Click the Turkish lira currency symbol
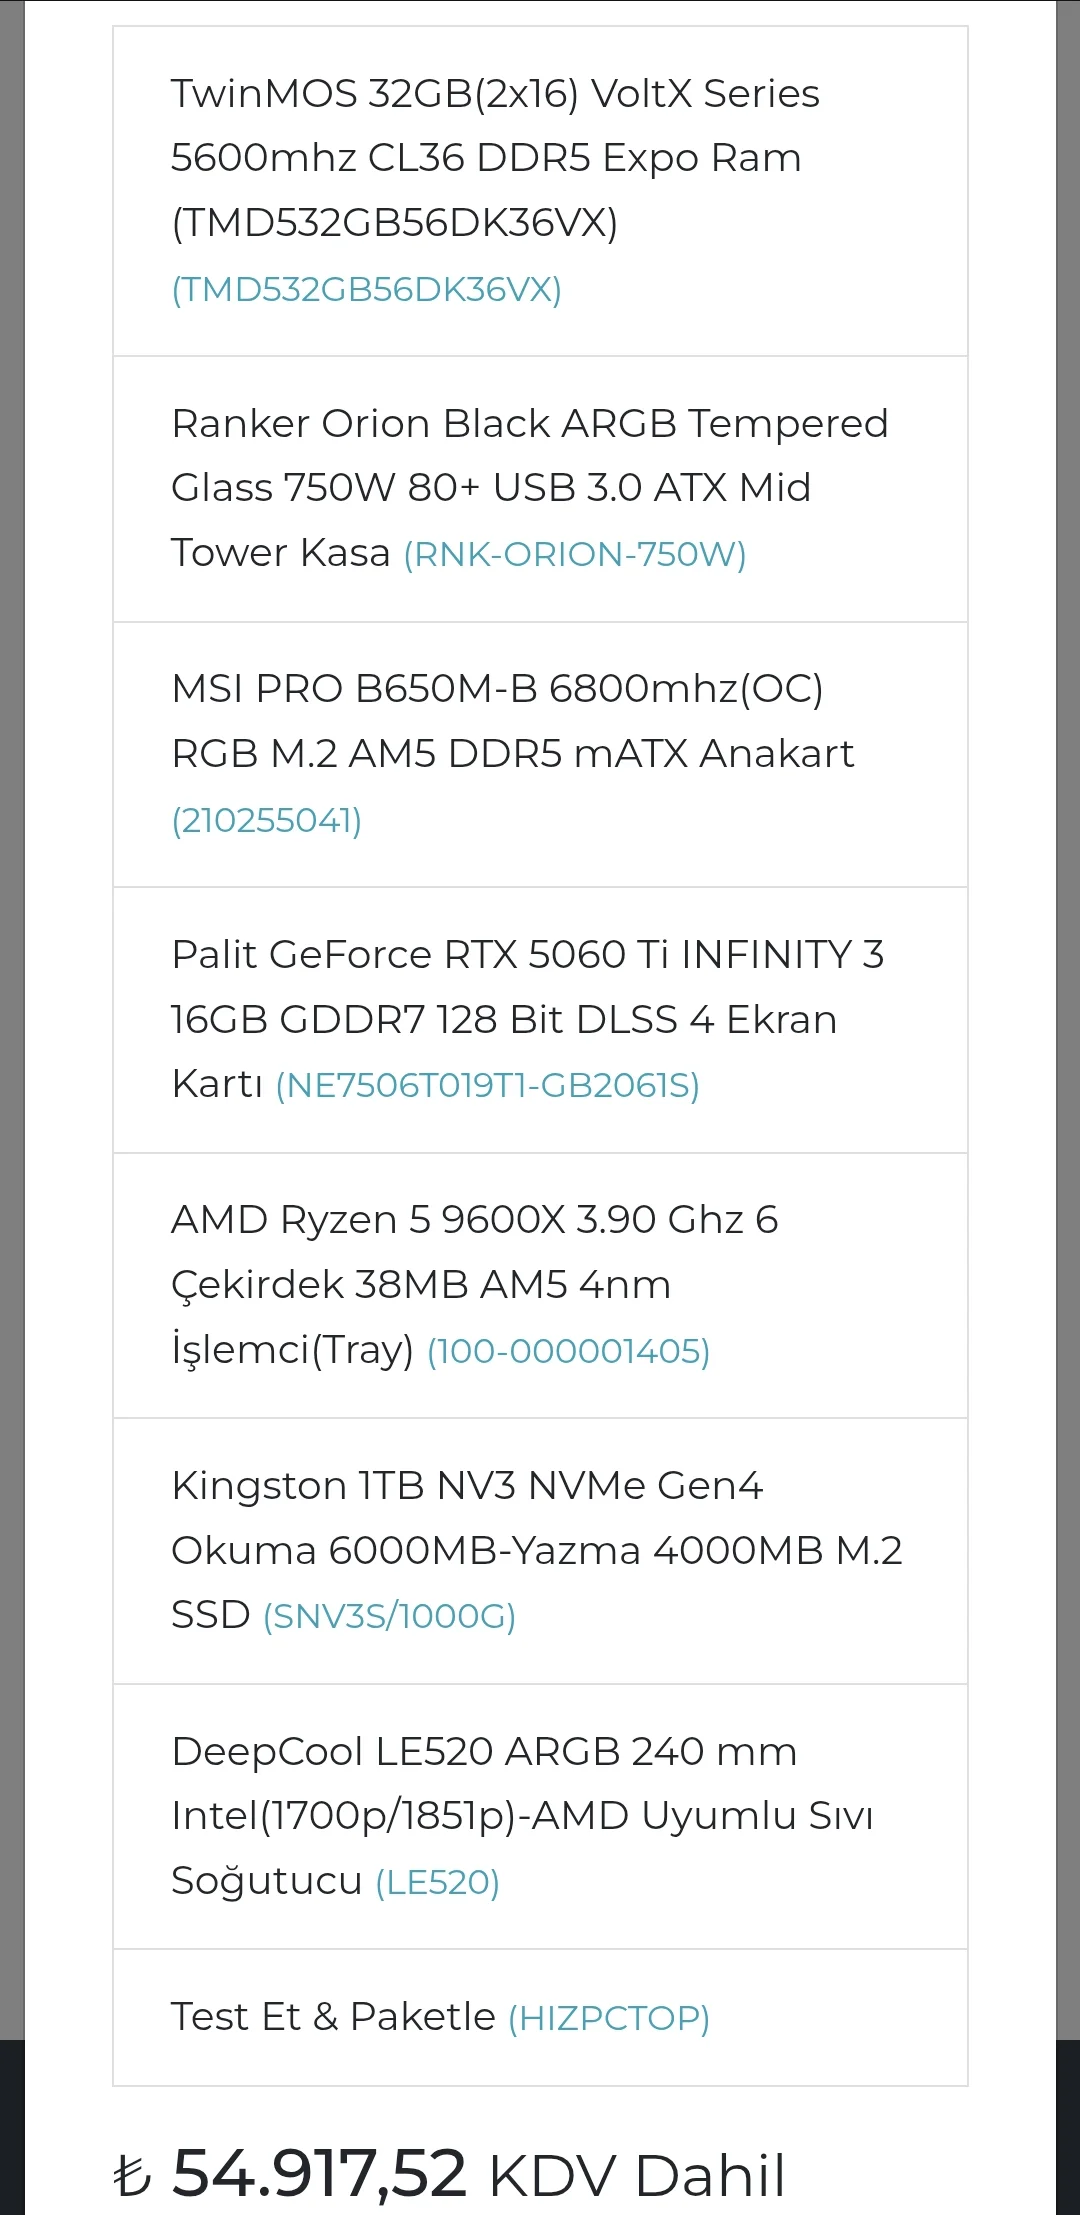The image size is (1080, 2215). [132, 2176]
